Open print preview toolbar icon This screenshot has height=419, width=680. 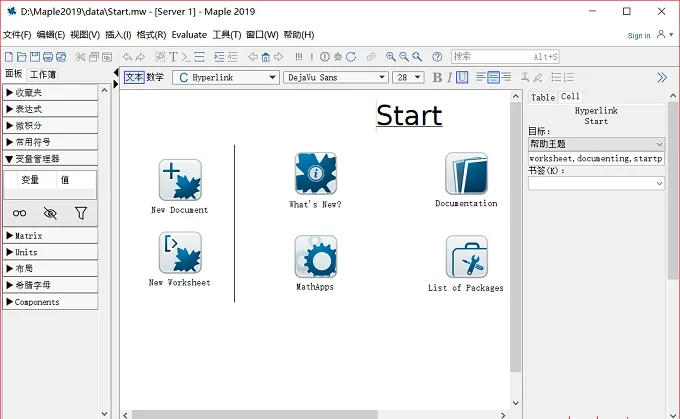(61, 57)
